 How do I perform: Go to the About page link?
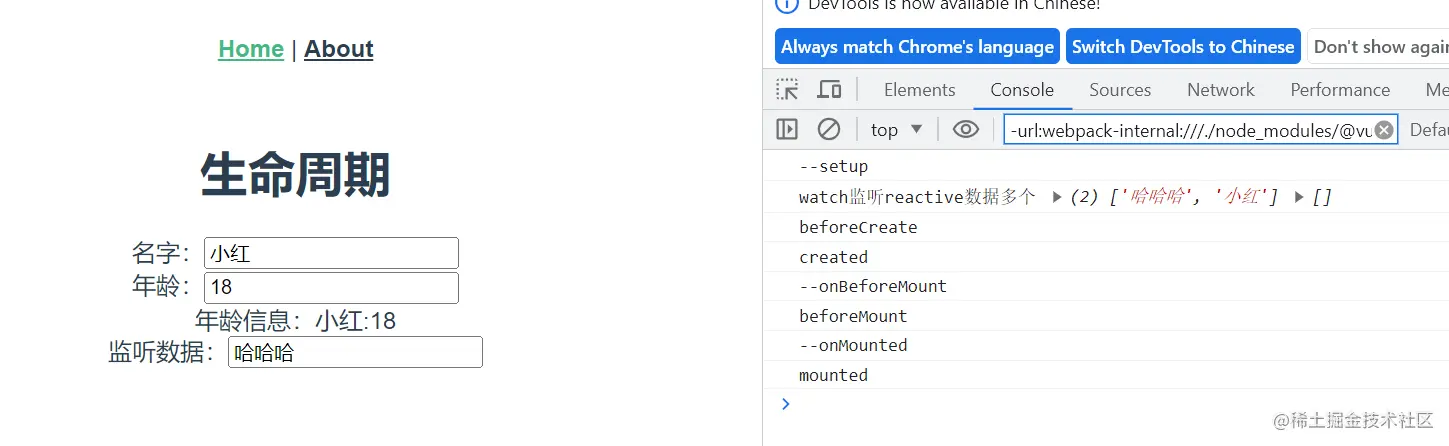(339, 49)
